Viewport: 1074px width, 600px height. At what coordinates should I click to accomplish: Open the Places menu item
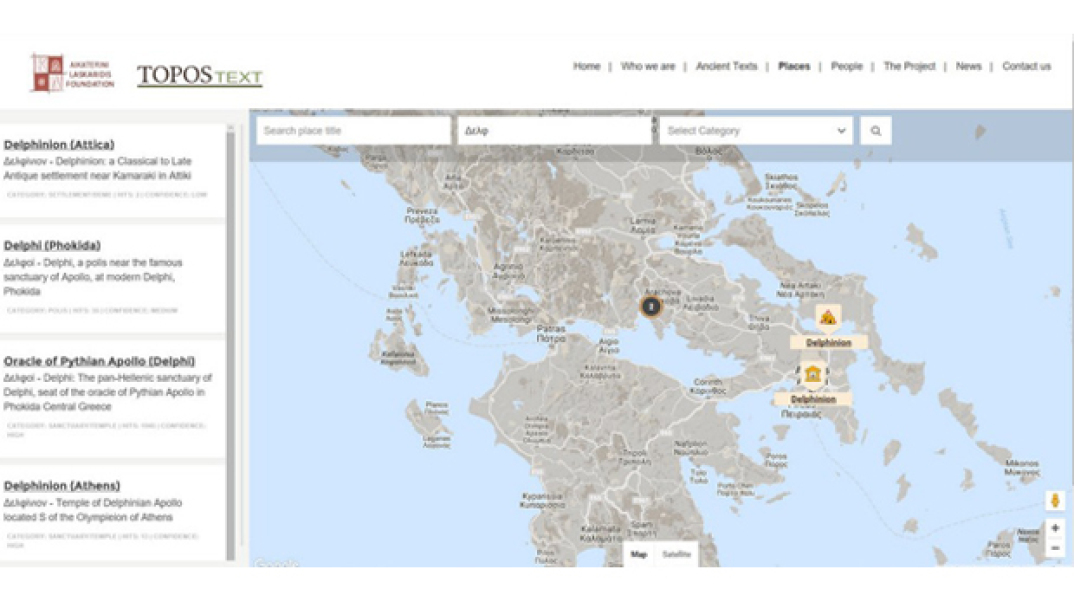click(x=794, y=66)
